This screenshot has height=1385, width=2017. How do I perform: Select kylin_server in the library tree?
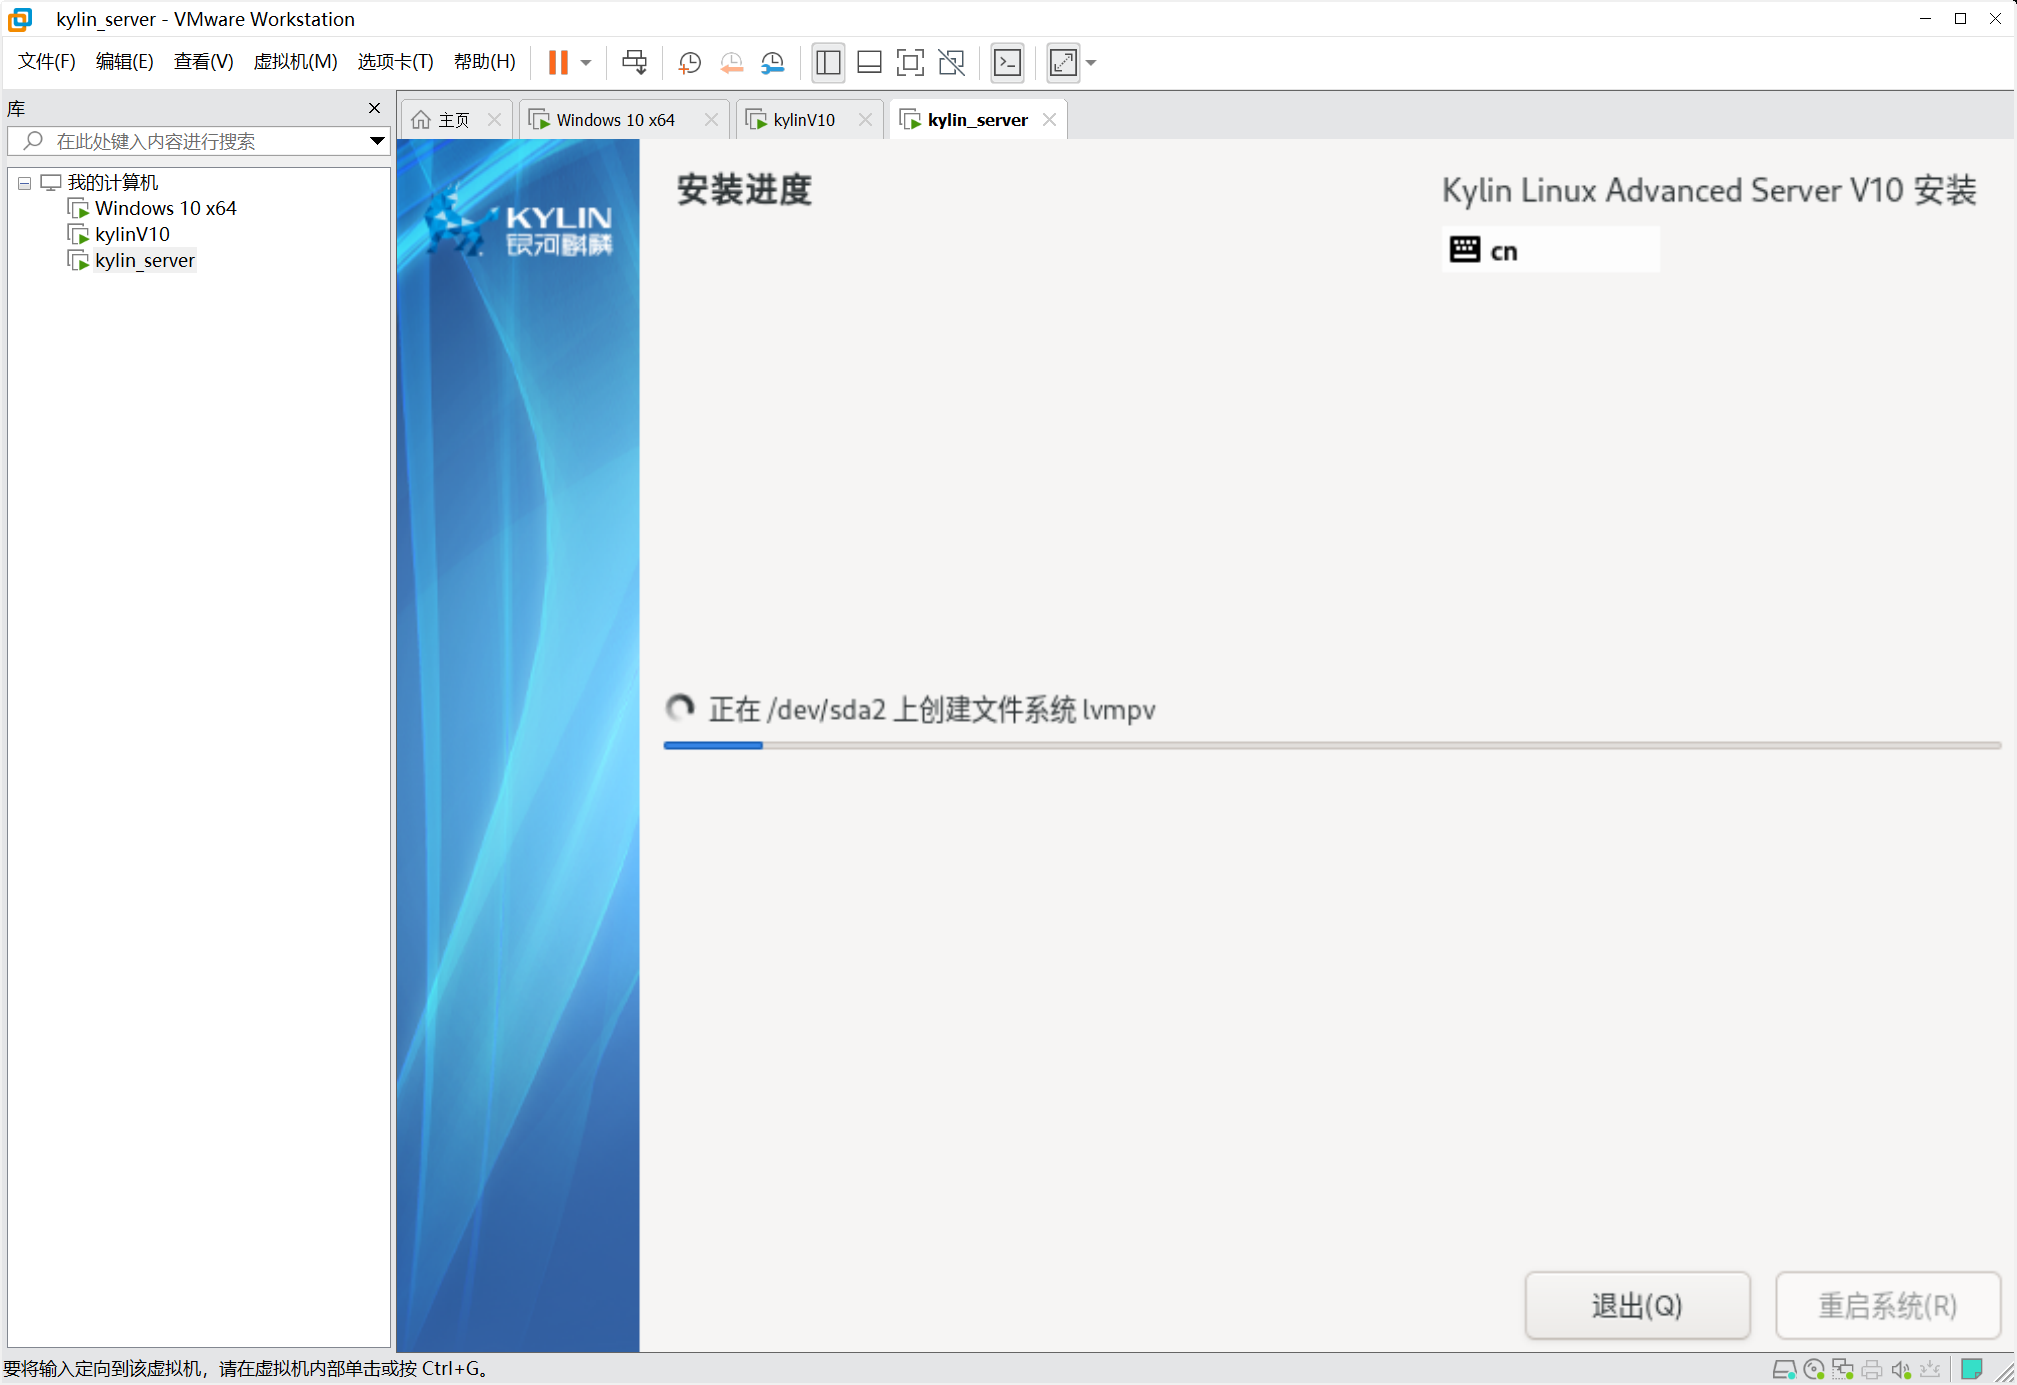point(144,261)
